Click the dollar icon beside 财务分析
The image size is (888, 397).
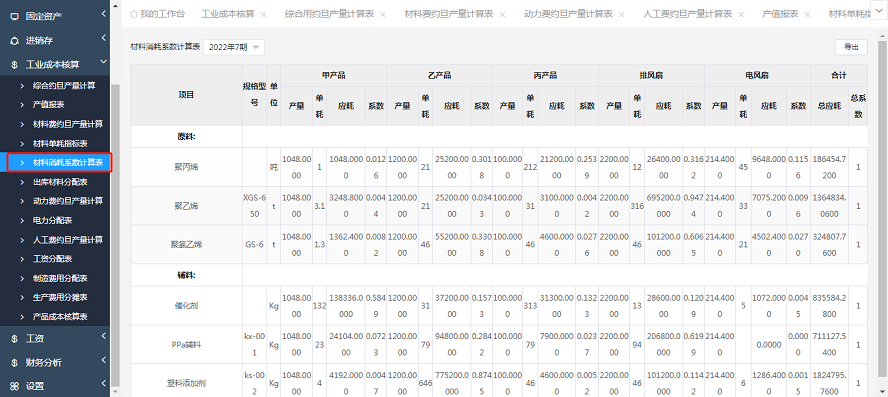pos(15,362)
